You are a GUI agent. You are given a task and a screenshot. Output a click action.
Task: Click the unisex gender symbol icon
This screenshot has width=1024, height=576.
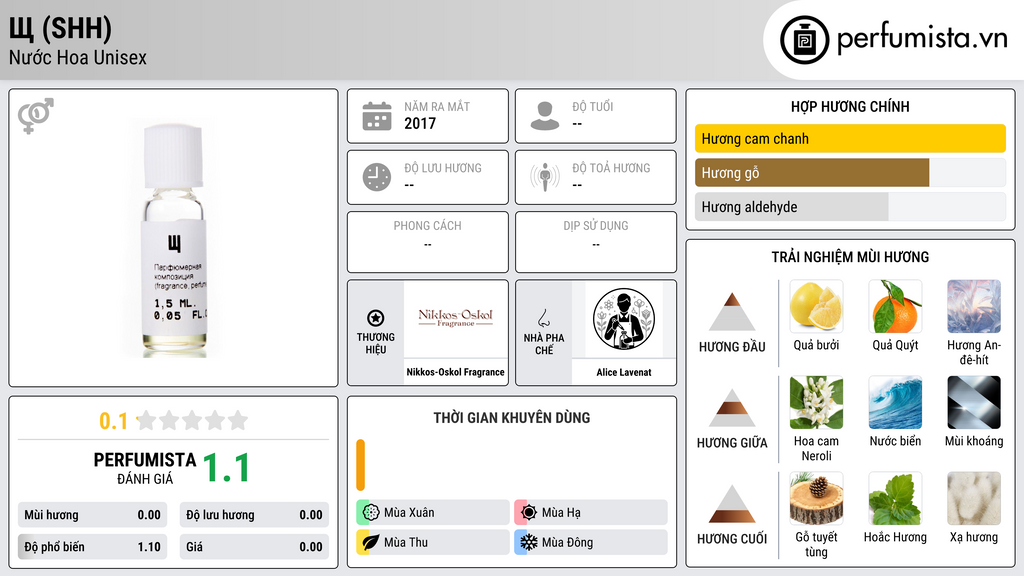36,116
